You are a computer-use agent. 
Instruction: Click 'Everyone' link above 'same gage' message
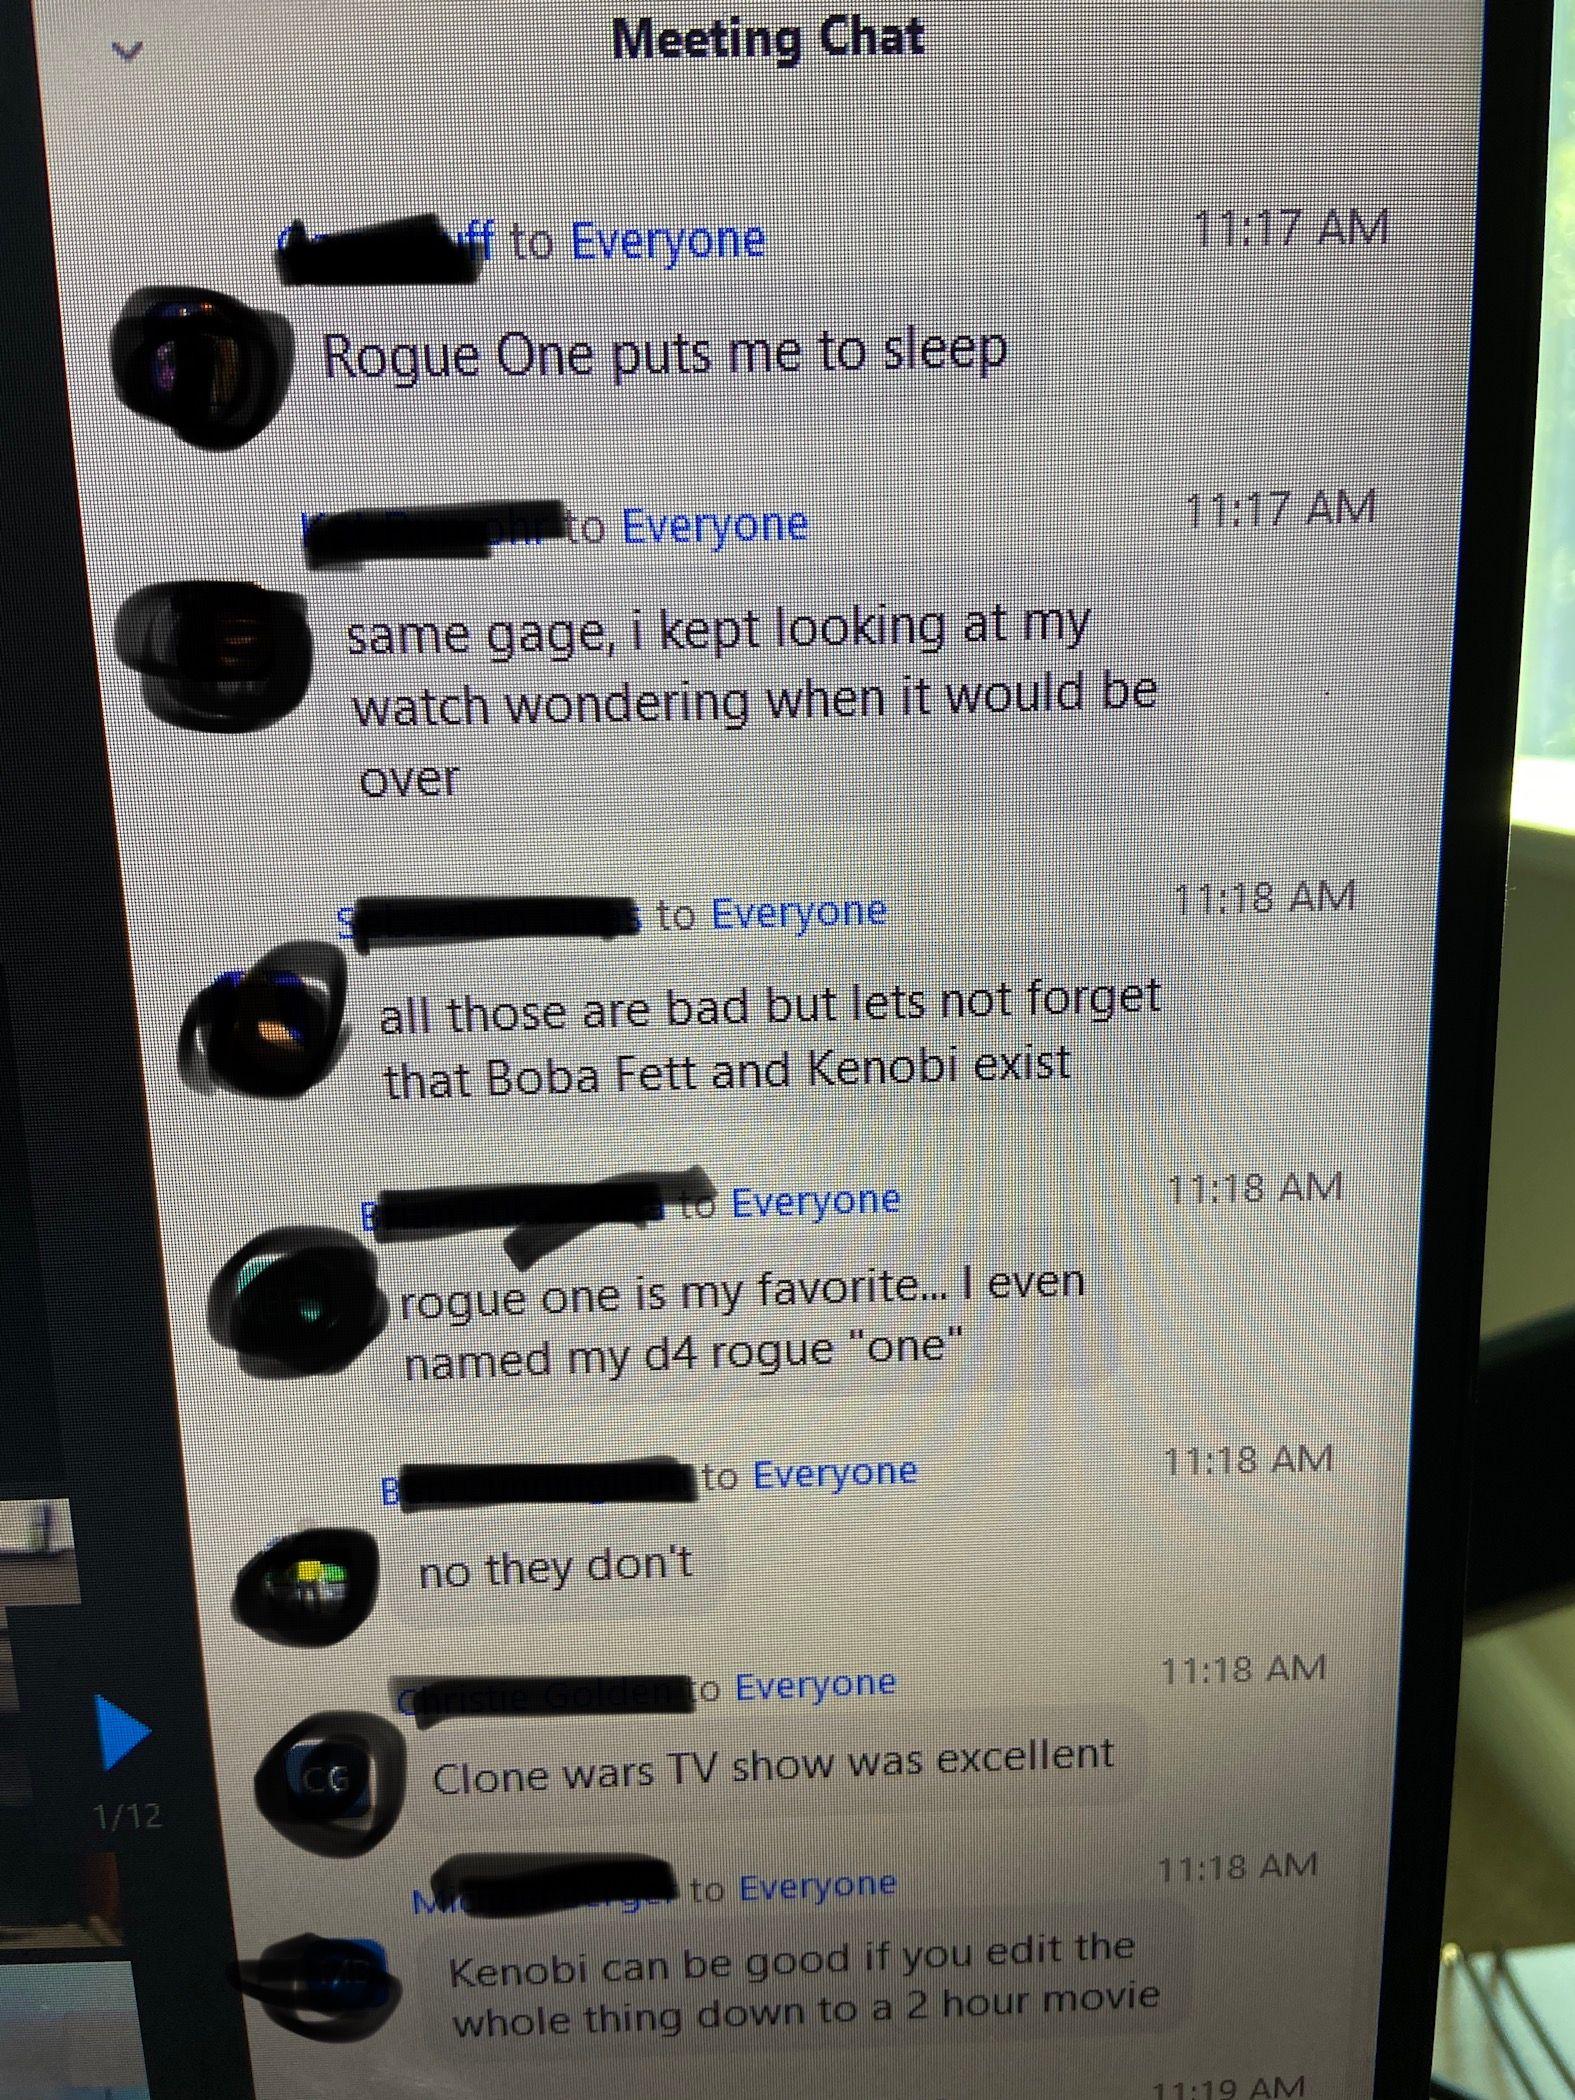[x=715, y=525]
